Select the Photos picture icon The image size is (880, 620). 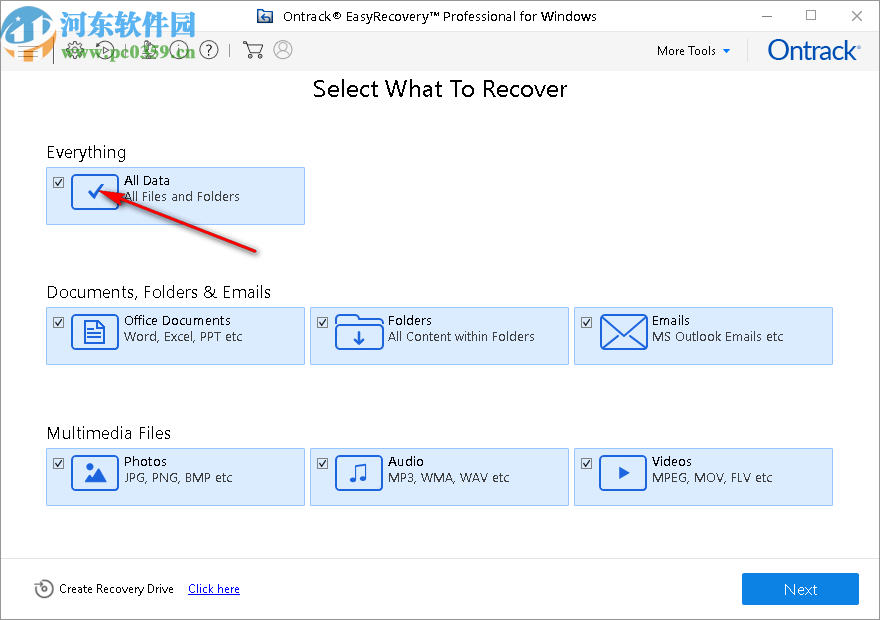pyautogui.click(x=95, y=472)
